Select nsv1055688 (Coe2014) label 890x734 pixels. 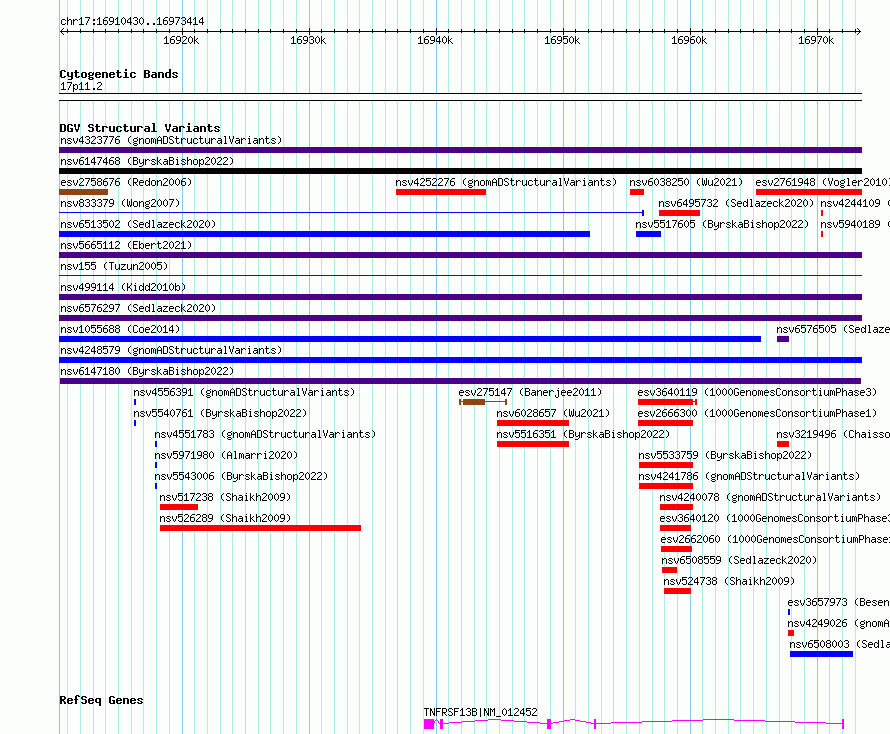[120, 329]
